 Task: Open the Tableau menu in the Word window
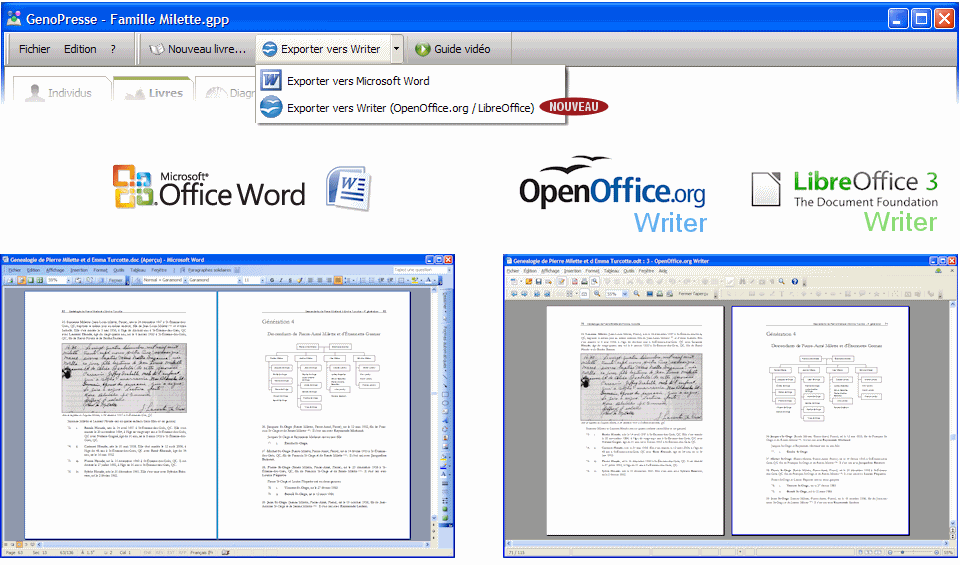click(x=138, y=270)
